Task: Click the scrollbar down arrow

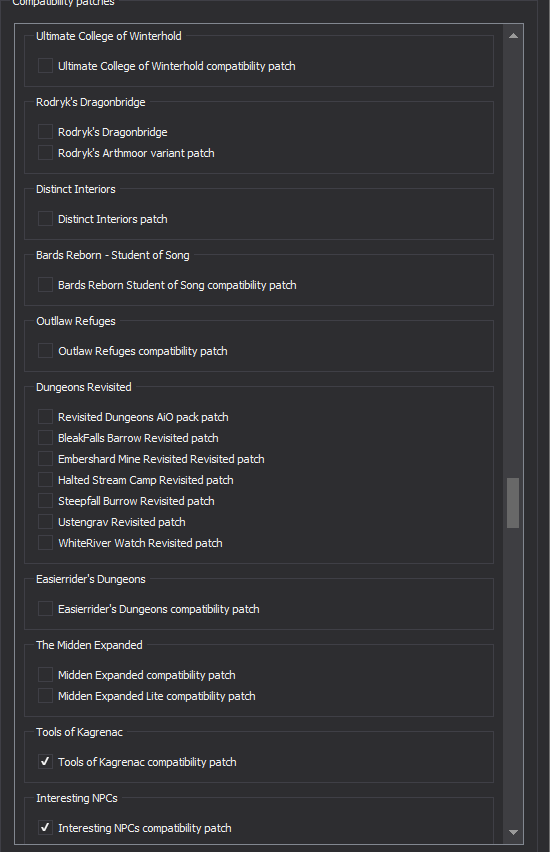Action: 513,832
